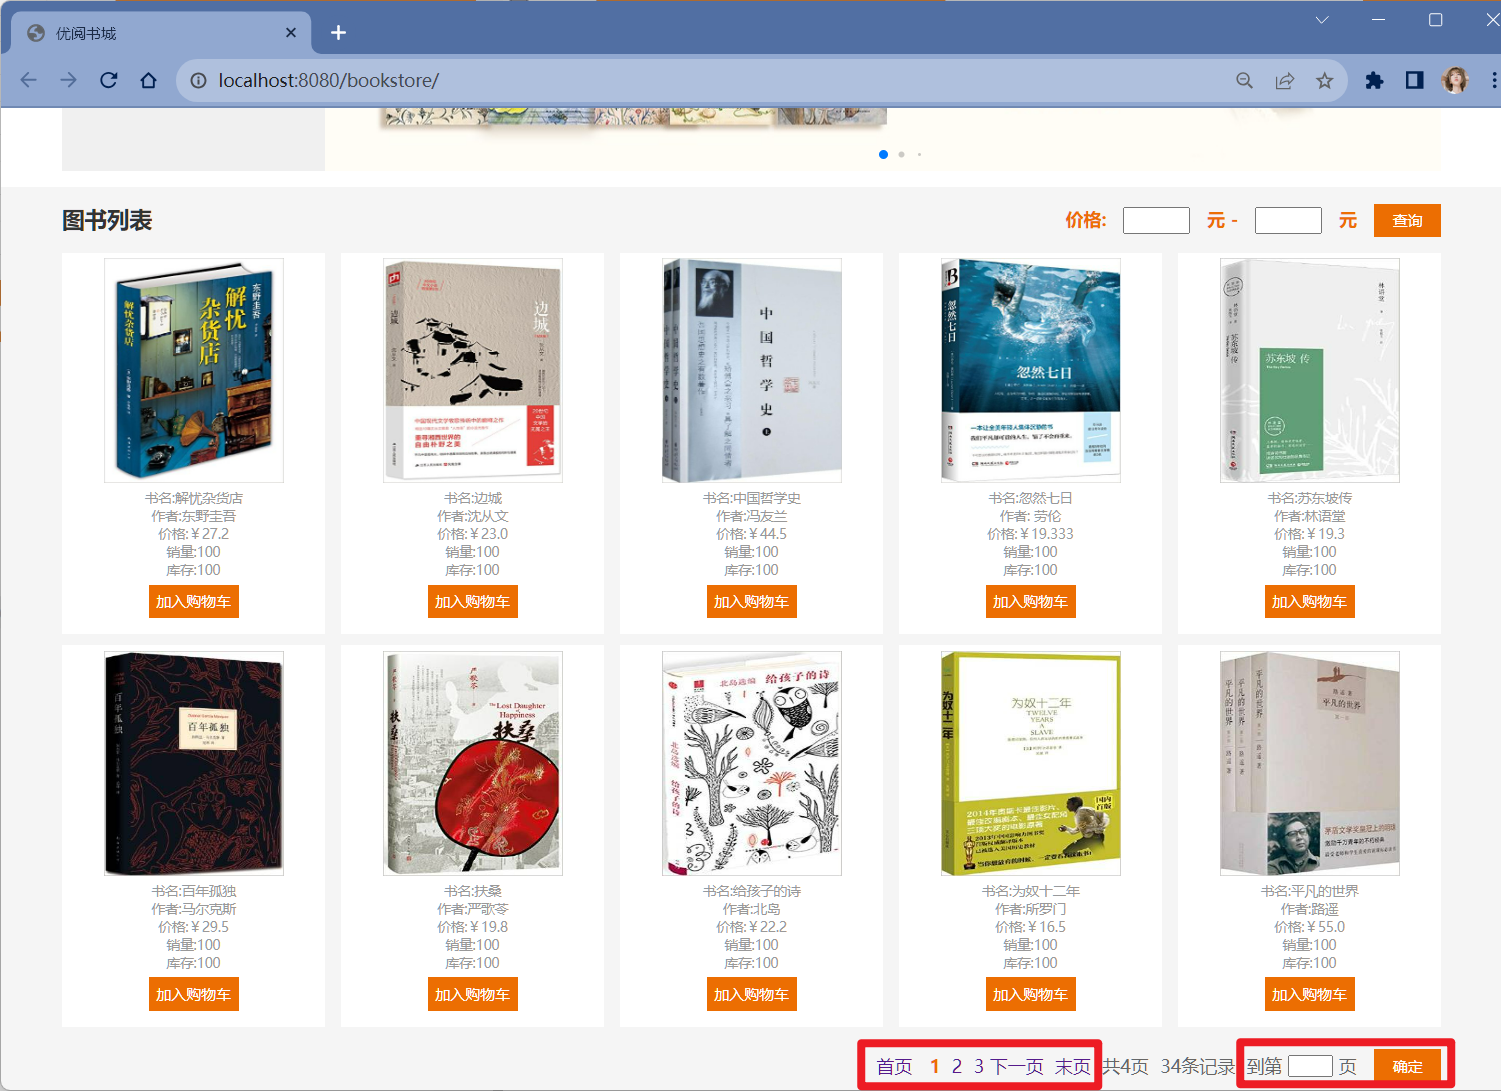Add 解忧杂货店 to shopping cart
1501x1091 pixels.
(x=193, y=602)
